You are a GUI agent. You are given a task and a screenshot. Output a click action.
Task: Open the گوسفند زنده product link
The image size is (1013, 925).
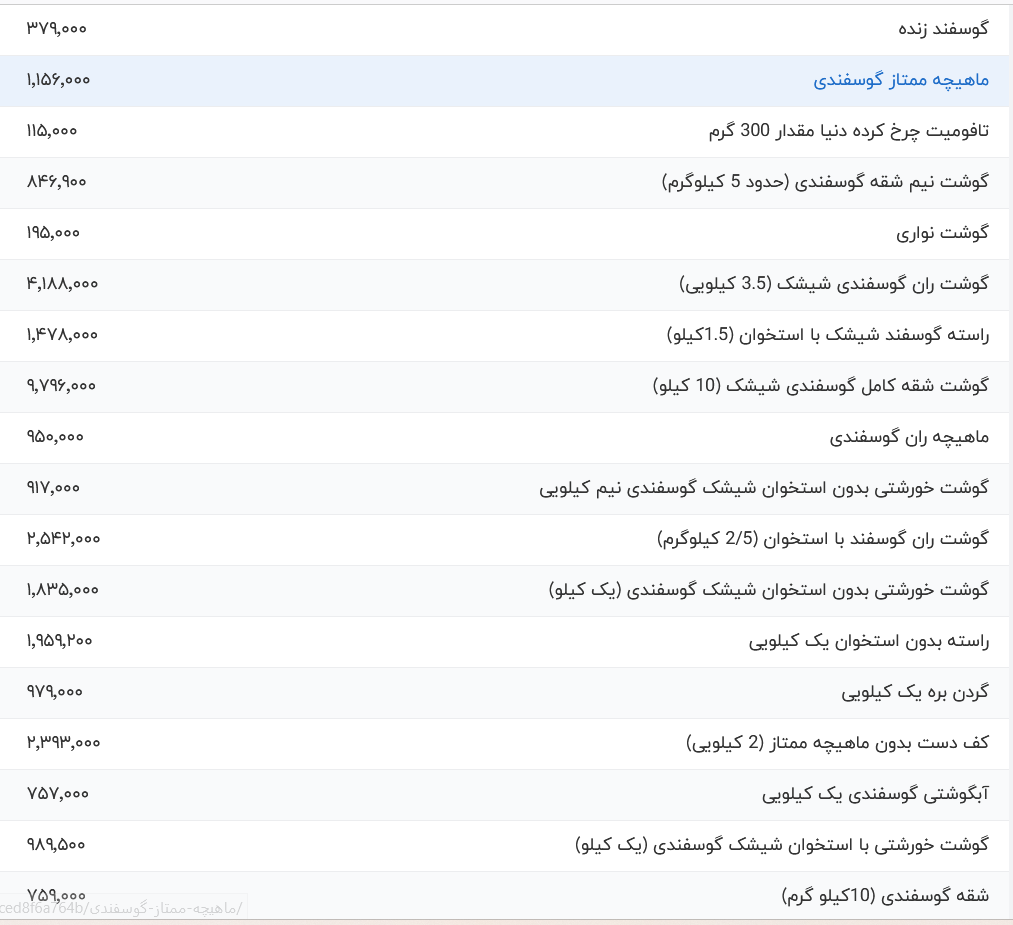click(943, 29)
